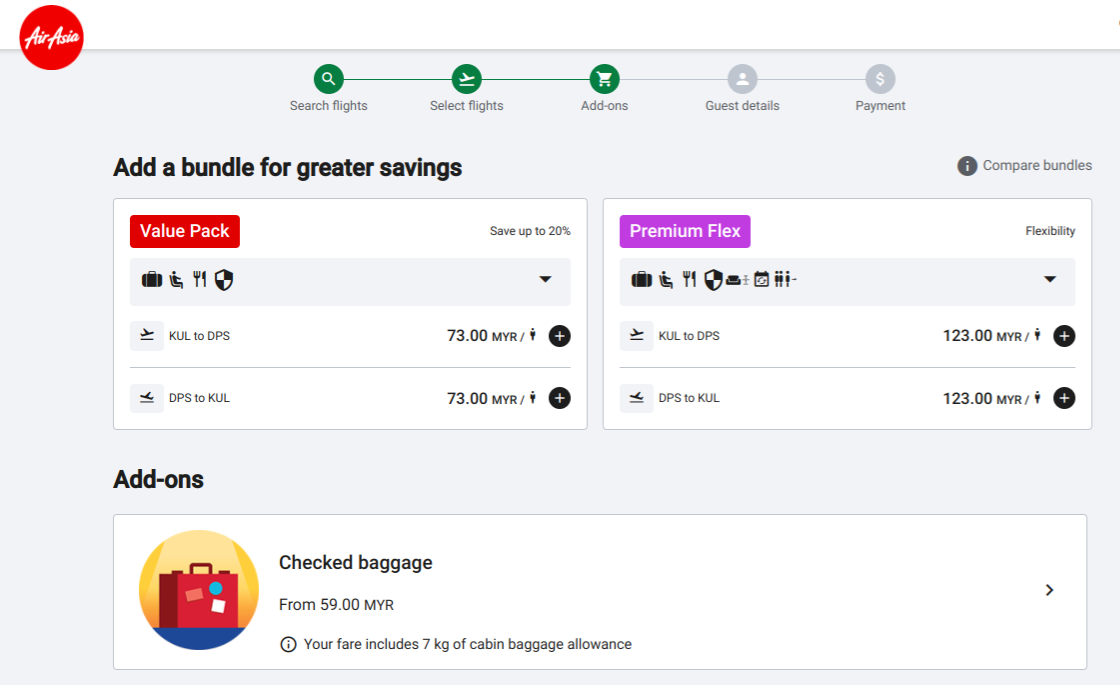Viewport: 1120px width, 685px height.
Task: Click the Select flights plane icon
Action: pos(466,79)
